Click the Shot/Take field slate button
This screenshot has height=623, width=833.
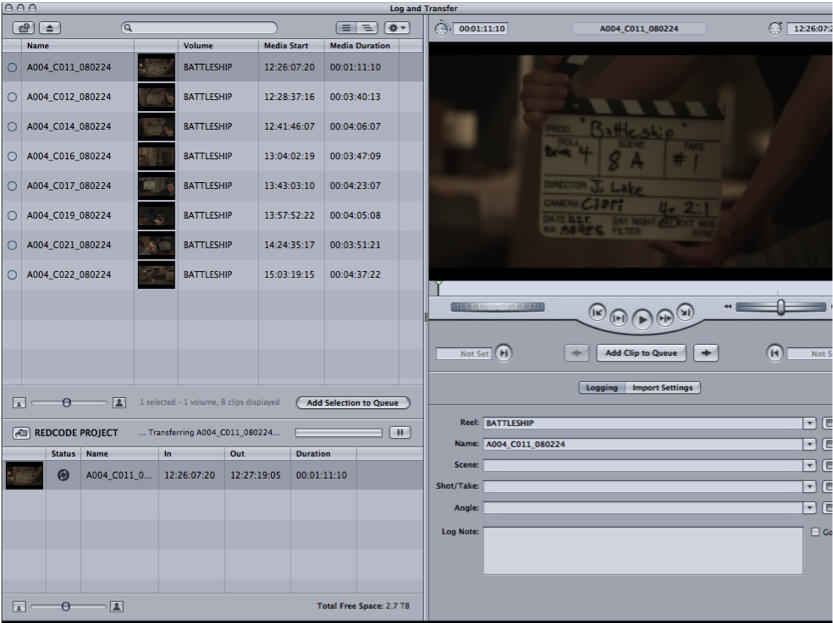point(827,487)
